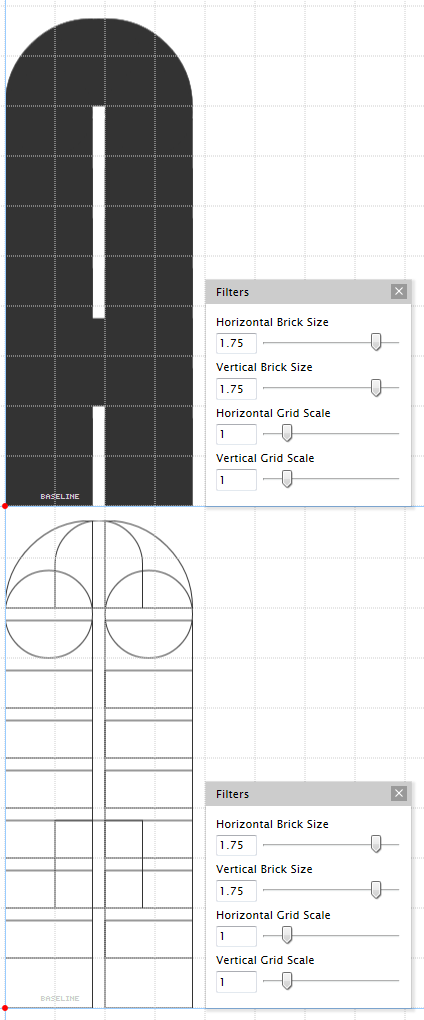Image resolution: width=424 pixels, height=1020 pixels.
Task: Close the lower Filters panel
Action: 399,794
